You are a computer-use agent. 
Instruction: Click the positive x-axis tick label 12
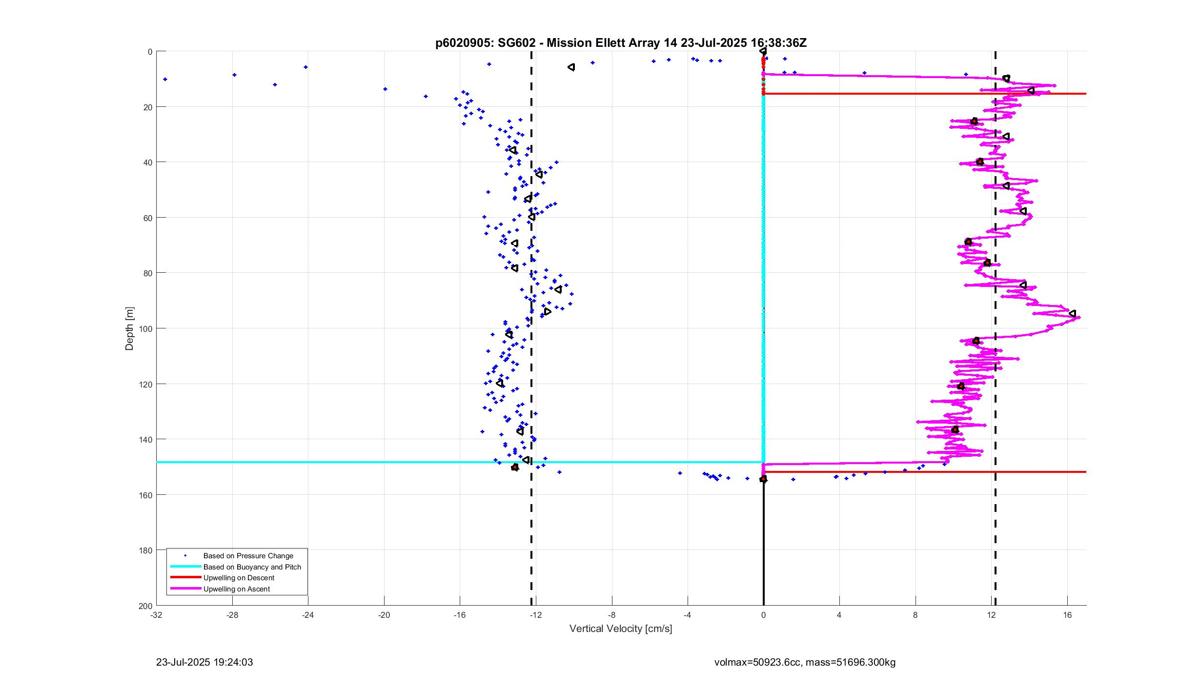pyautogui.click(x=992, y=615)
